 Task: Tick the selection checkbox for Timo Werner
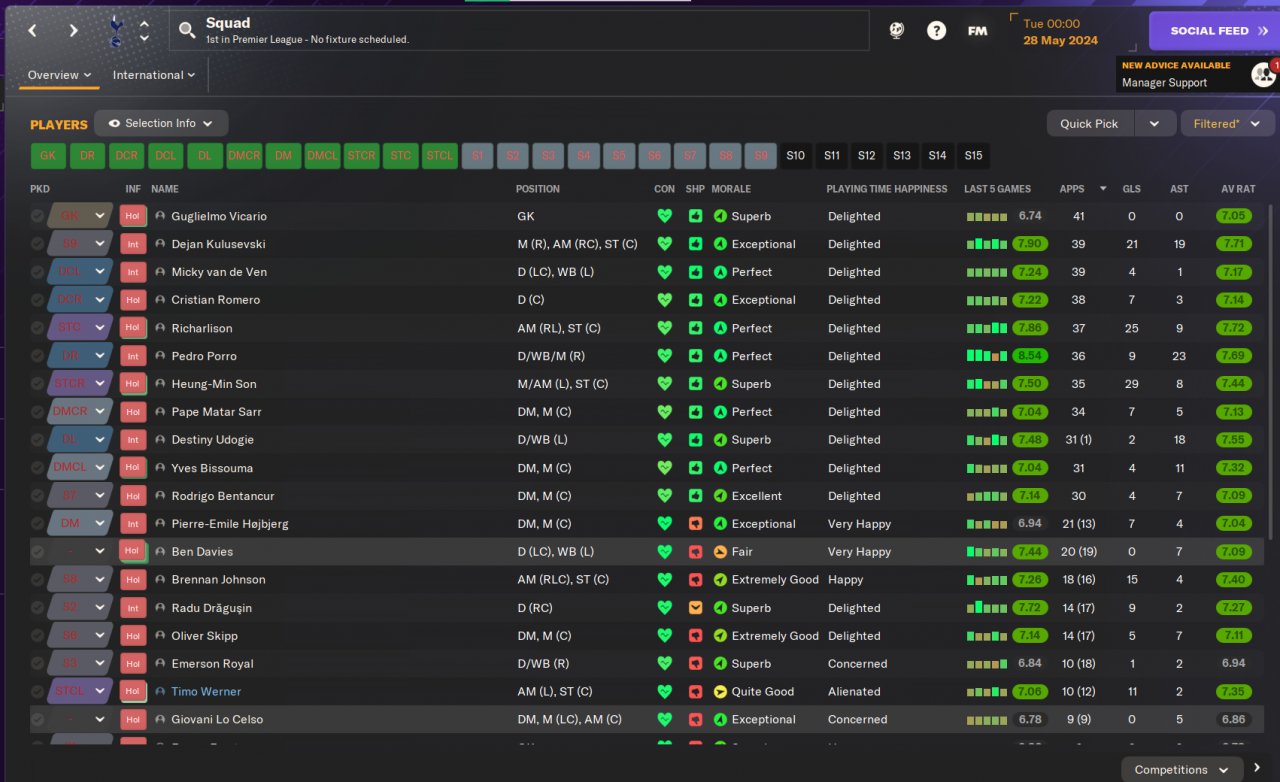point(37,692)
